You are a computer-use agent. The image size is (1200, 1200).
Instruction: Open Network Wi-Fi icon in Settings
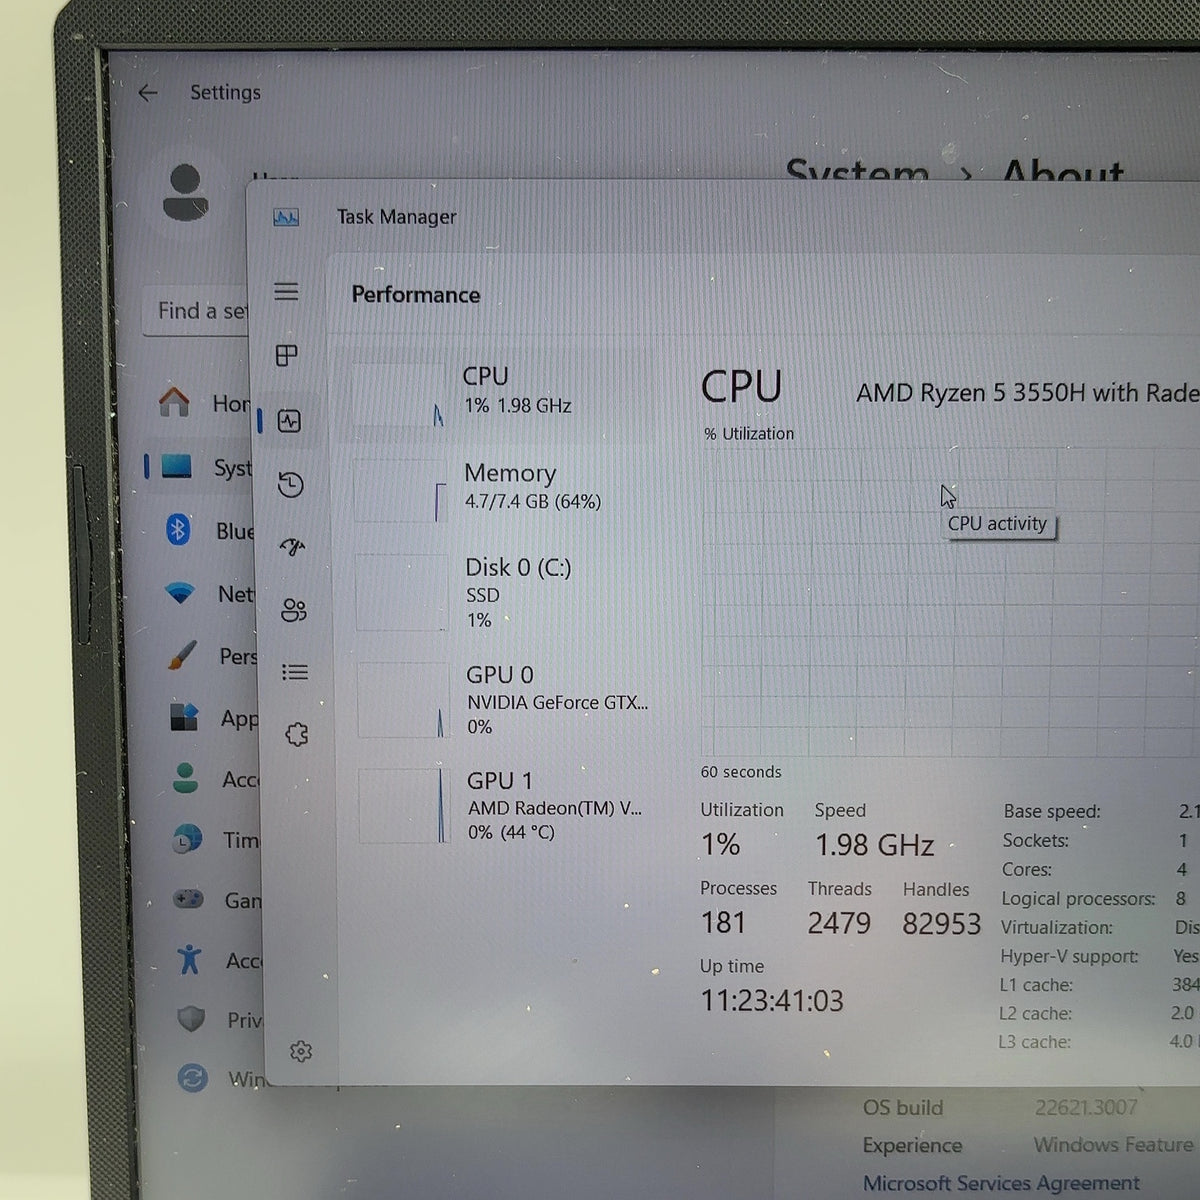180,593
